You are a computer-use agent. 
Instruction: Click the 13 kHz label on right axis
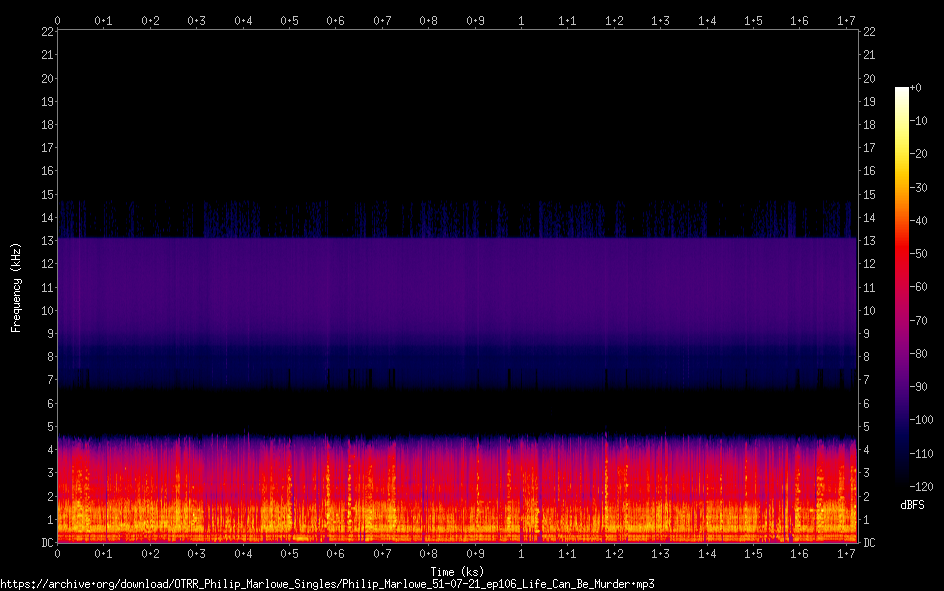(x=870, y=241)
